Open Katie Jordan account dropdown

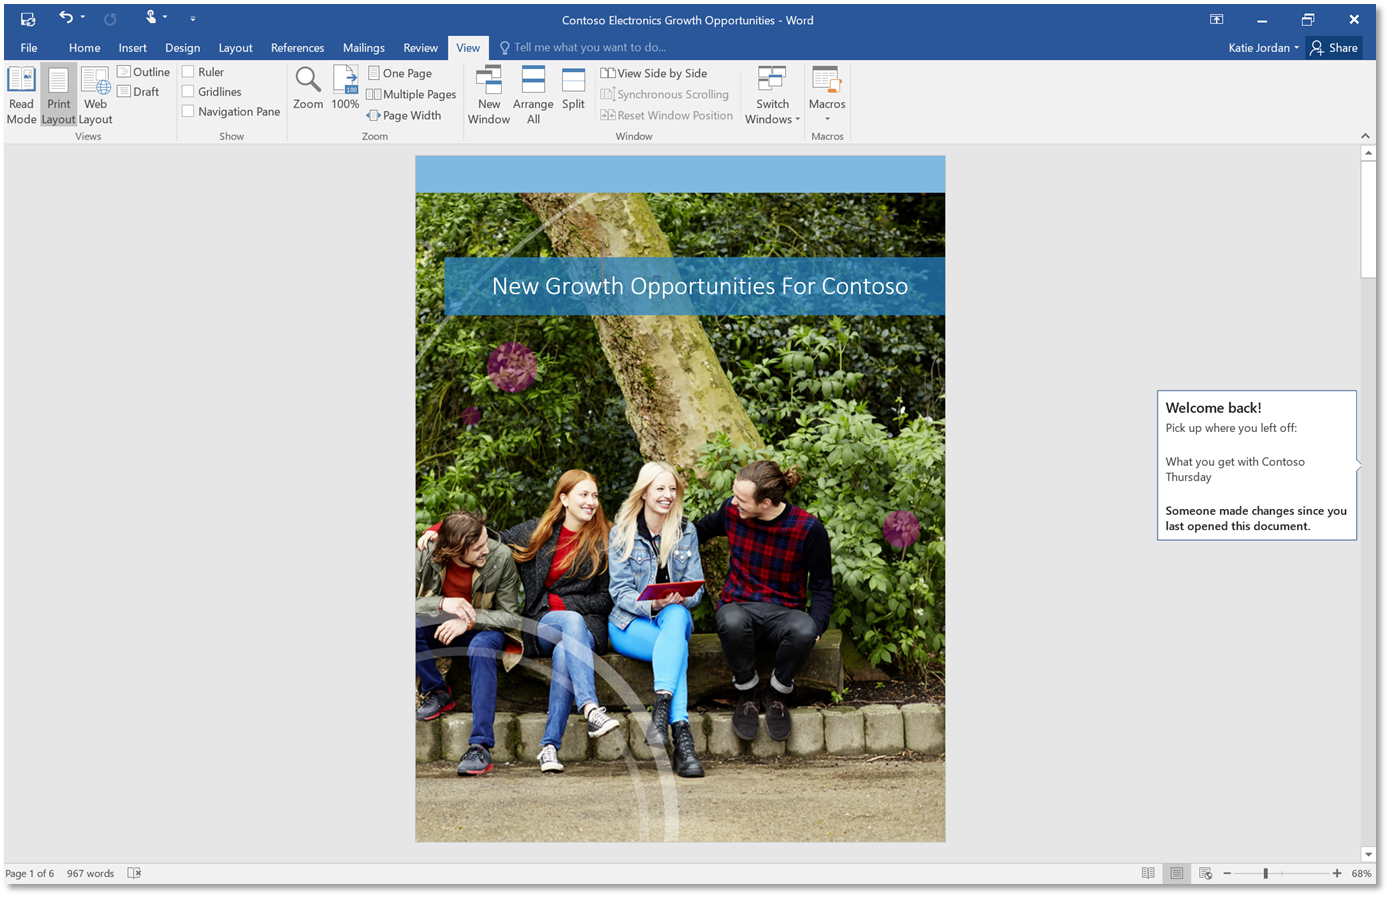click(x=1264, y=48)
